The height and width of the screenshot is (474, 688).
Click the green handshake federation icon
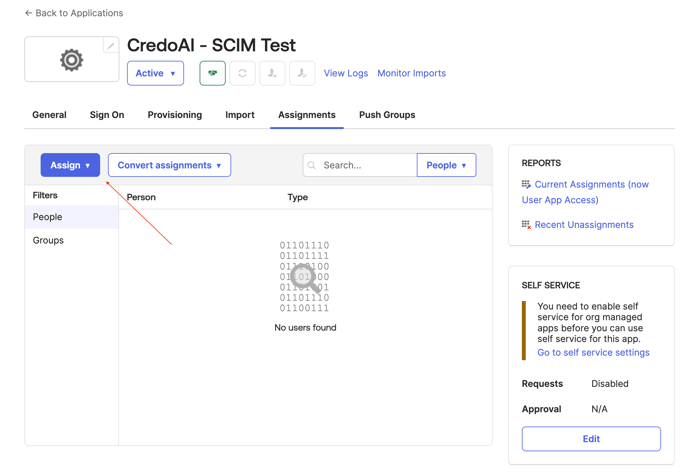[212, 73]
